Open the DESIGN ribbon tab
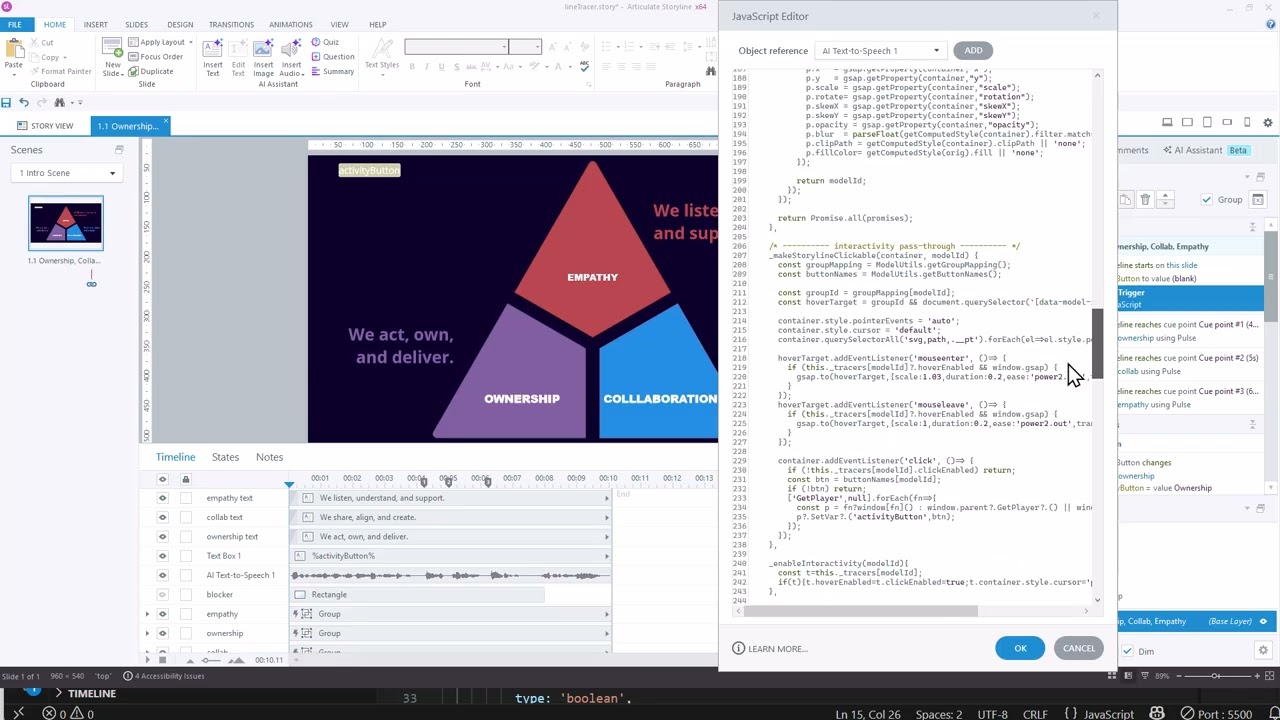The width and height of the screenshot is (1280, 720). coord(180,24)
